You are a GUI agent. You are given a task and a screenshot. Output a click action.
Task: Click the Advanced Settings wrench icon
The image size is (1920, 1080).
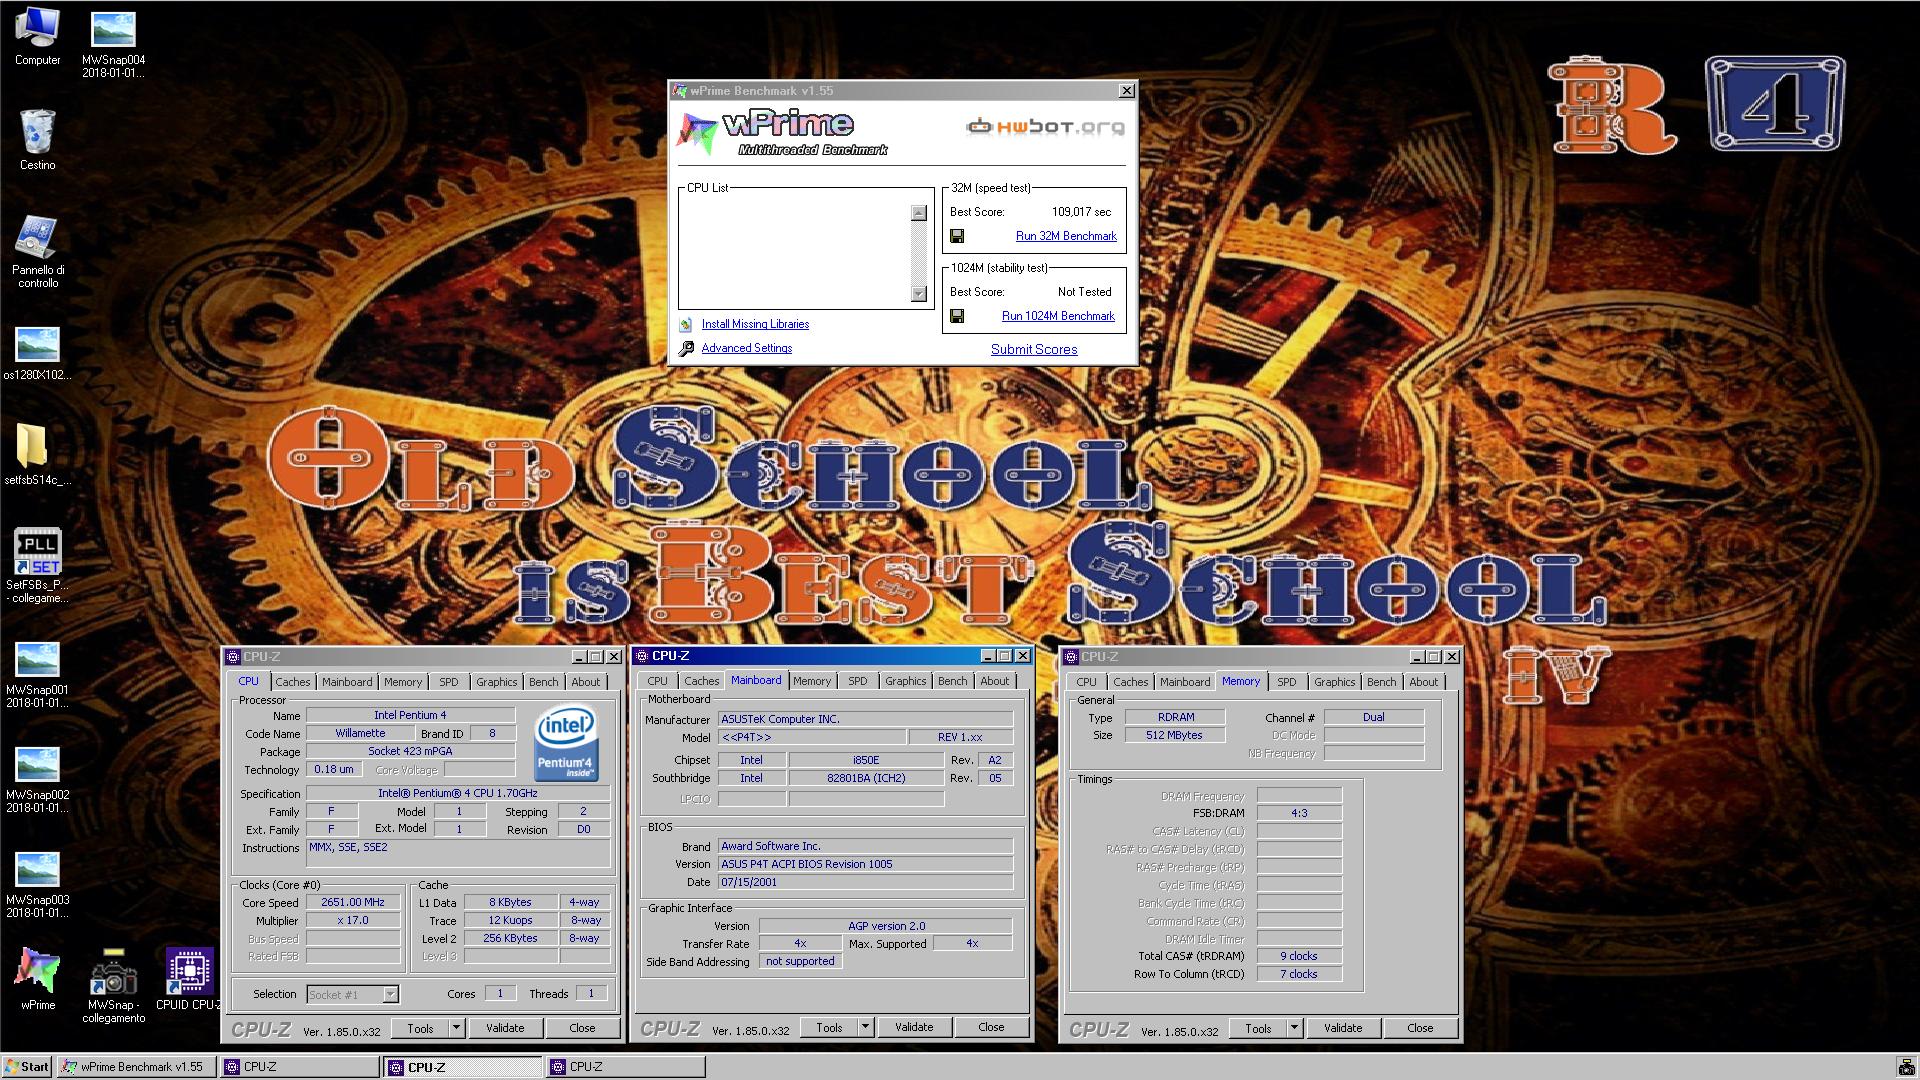click(686, 348)
